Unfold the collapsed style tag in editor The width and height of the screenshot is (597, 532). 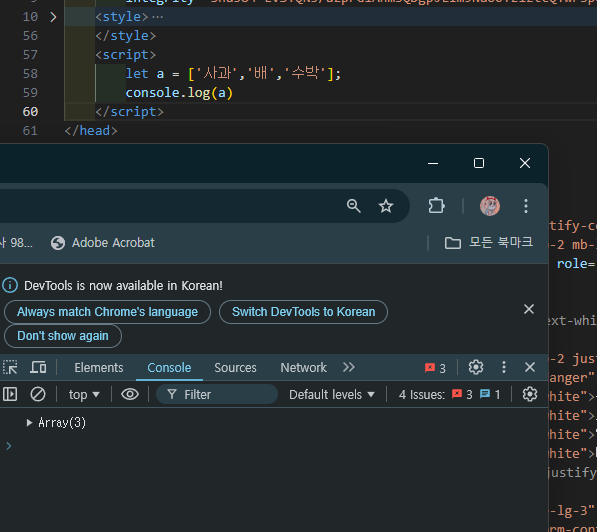click(x=53, y=17)
